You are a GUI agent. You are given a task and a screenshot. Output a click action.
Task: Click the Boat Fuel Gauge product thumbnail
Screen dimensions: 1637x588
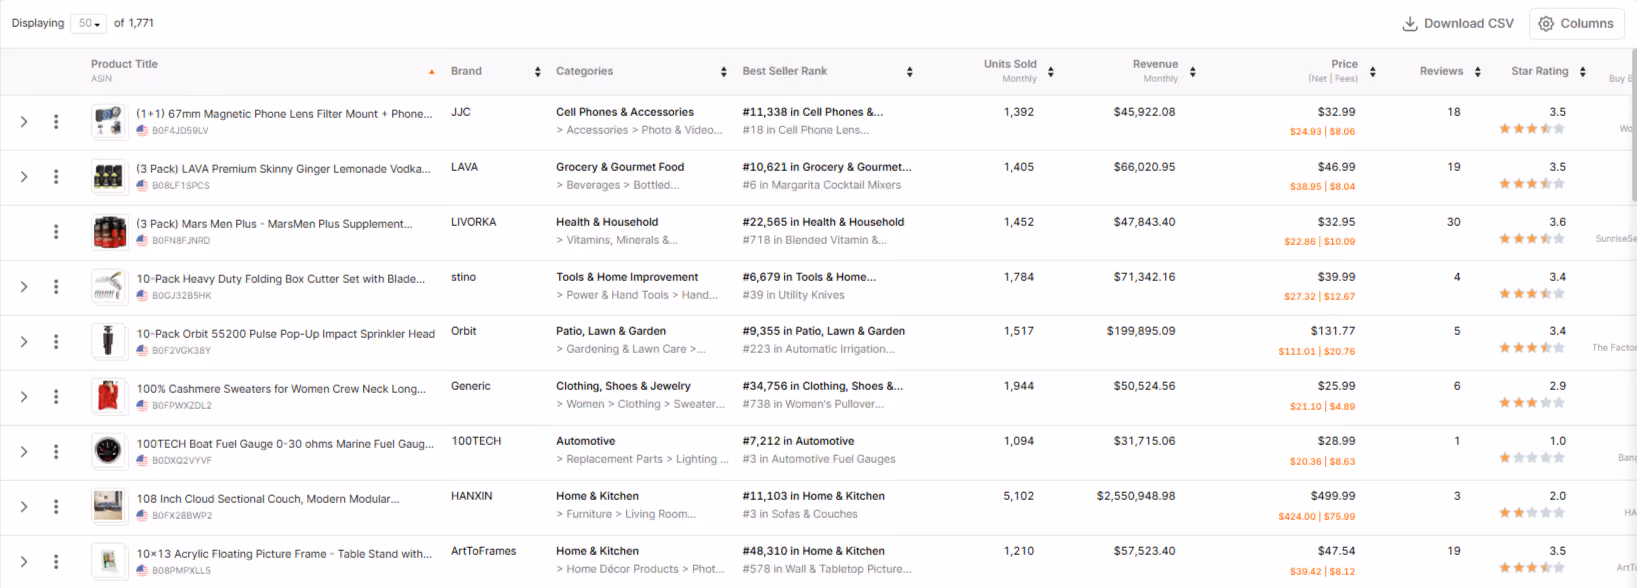click(x=108, y=452)
